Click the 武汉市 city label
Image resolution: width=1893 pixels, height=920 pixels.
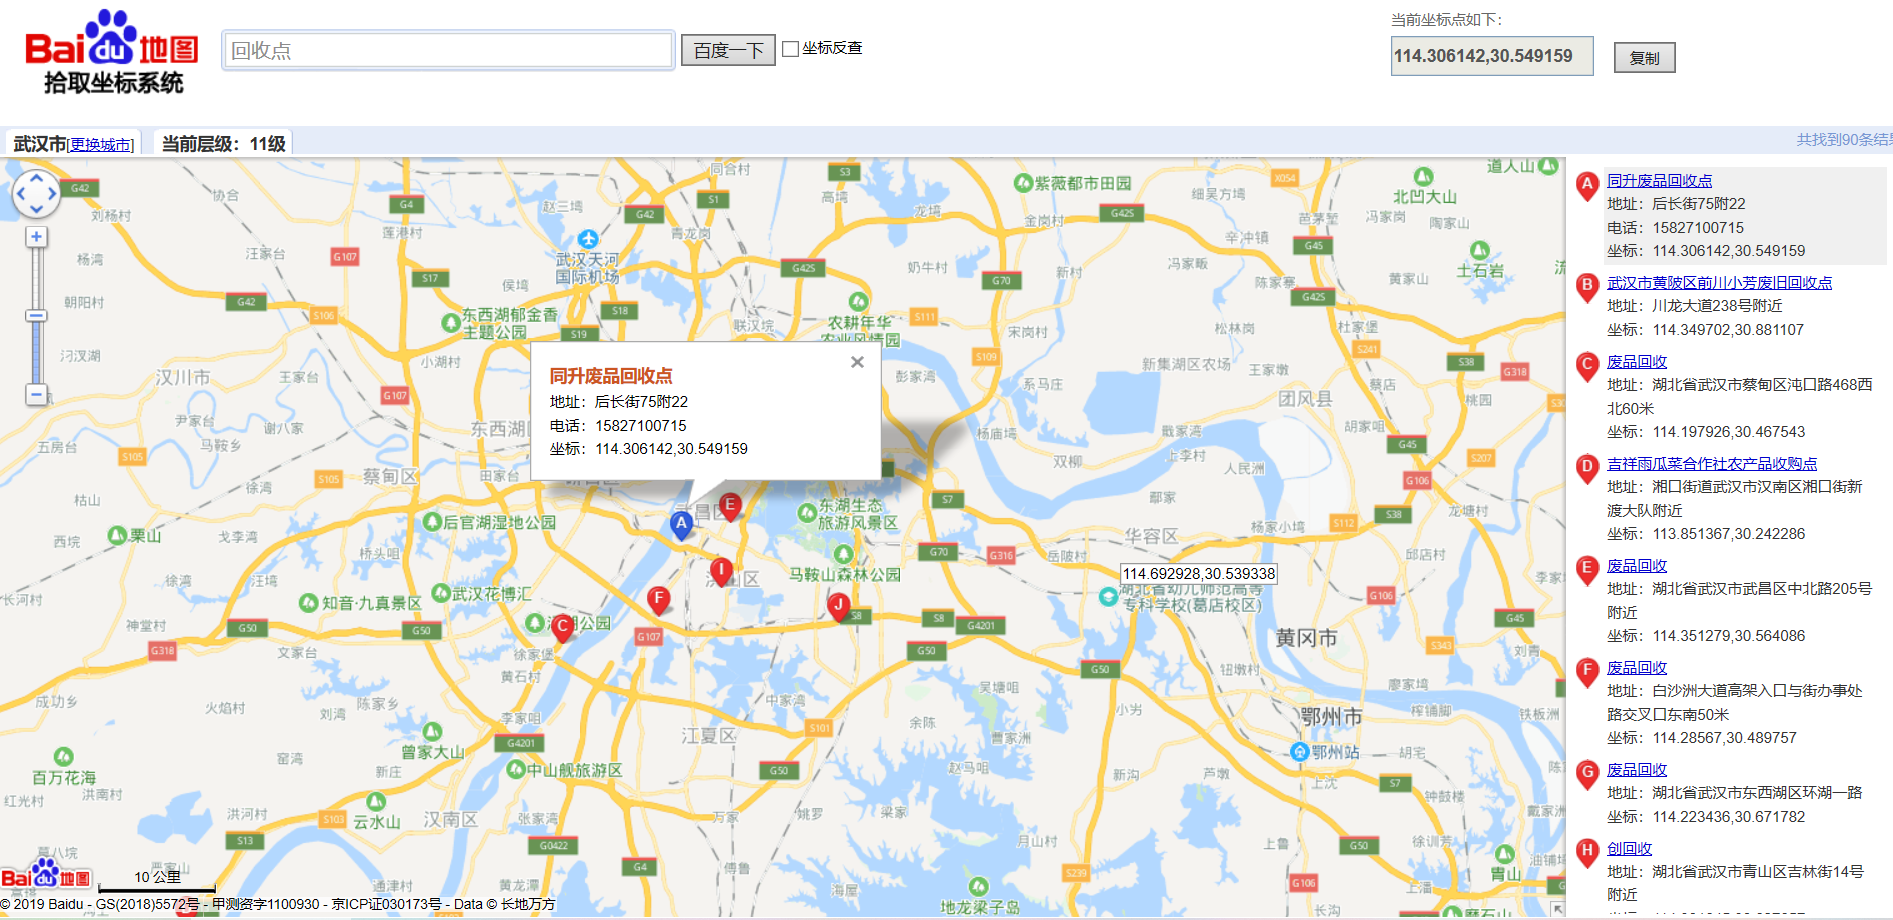coord(40,144)
